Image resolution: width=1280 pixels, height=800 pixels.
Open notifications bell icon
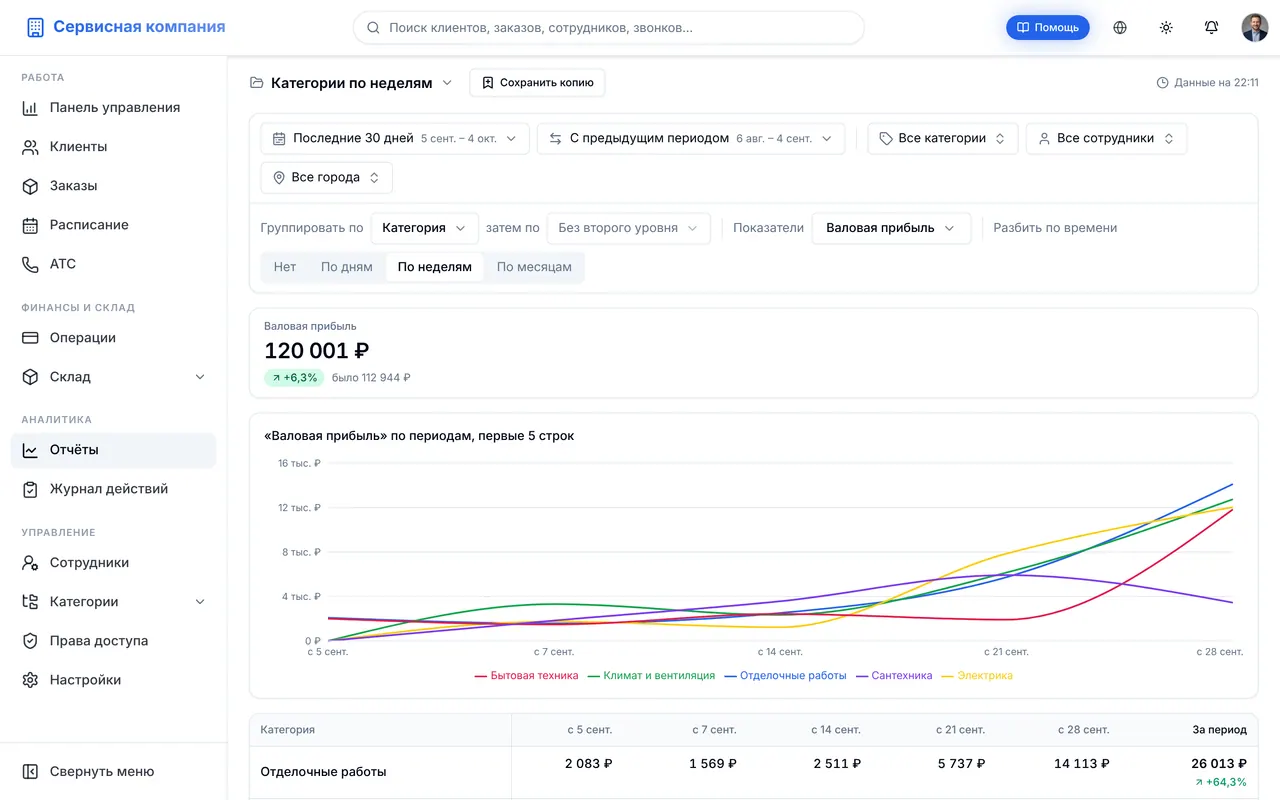1211,28
